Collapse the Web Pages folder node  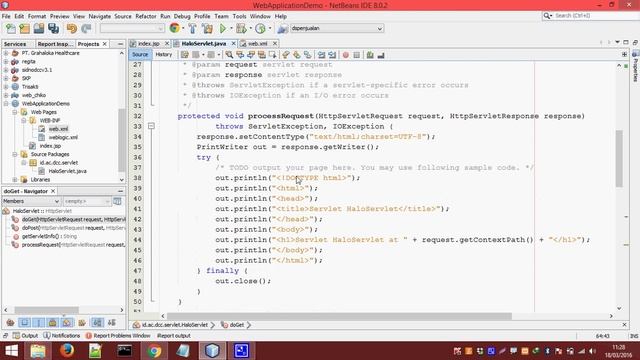point(15,112)
